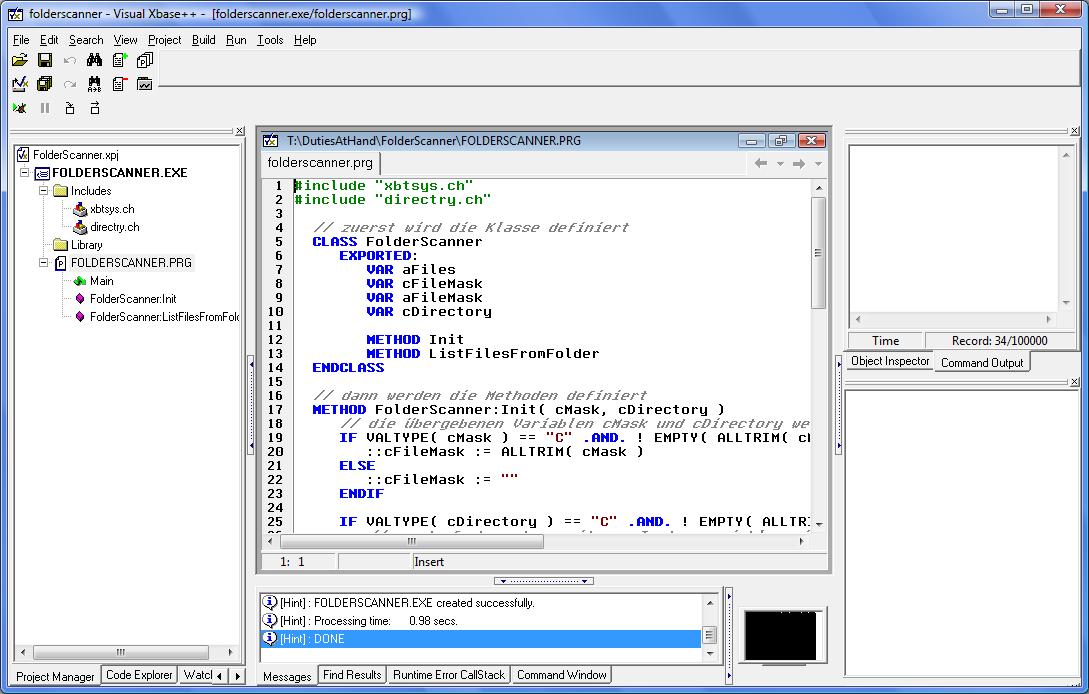The image size is (1089, 694).
Task: Click the black preview box at bottom right
Action: [781, 636]
